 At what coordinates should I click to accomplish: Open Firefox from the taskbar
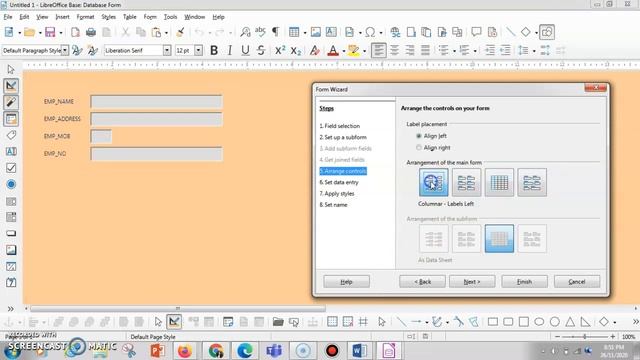click(x=184, y=351)
